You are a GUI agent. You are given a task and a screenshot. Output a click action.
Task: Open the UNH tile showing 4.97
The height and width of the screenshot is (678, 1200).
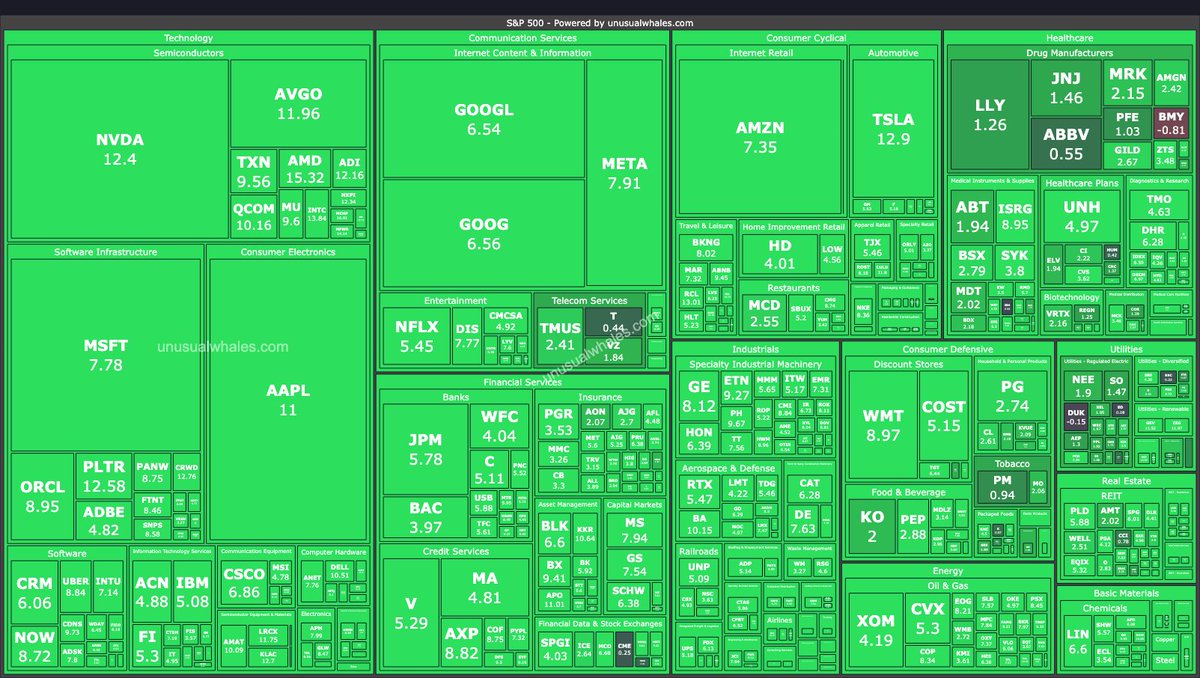tap(1081, 218)
